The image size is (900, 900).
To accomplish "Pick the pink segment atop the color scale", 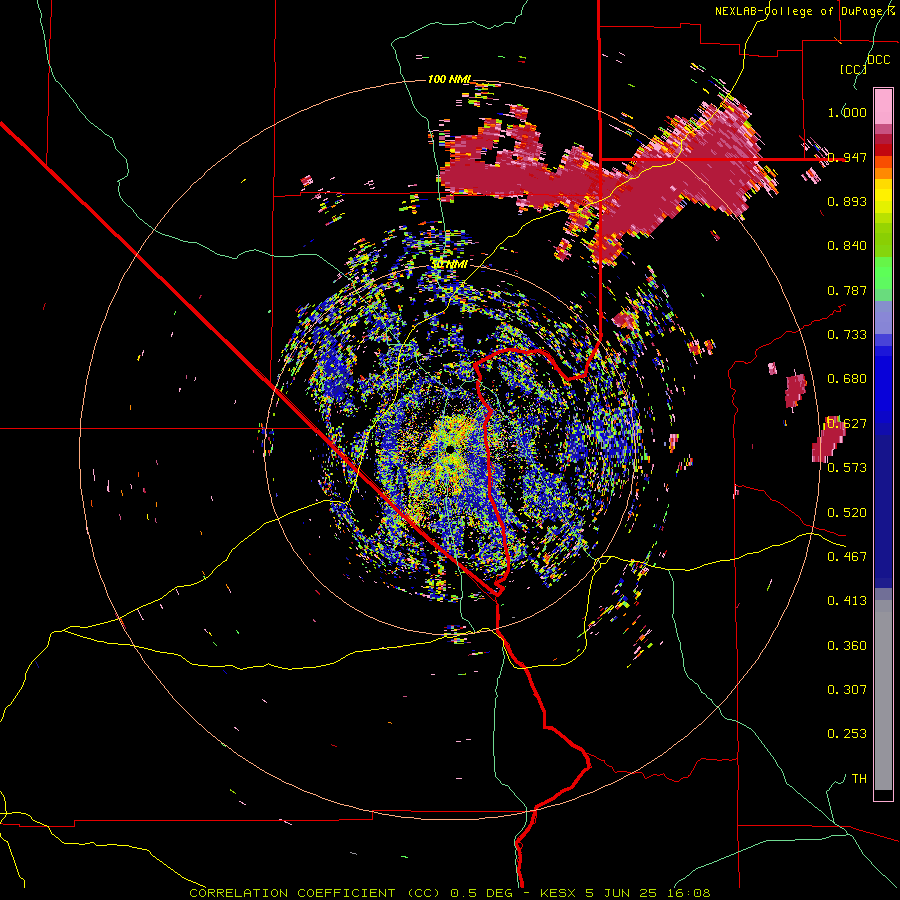I will (883, 107).
